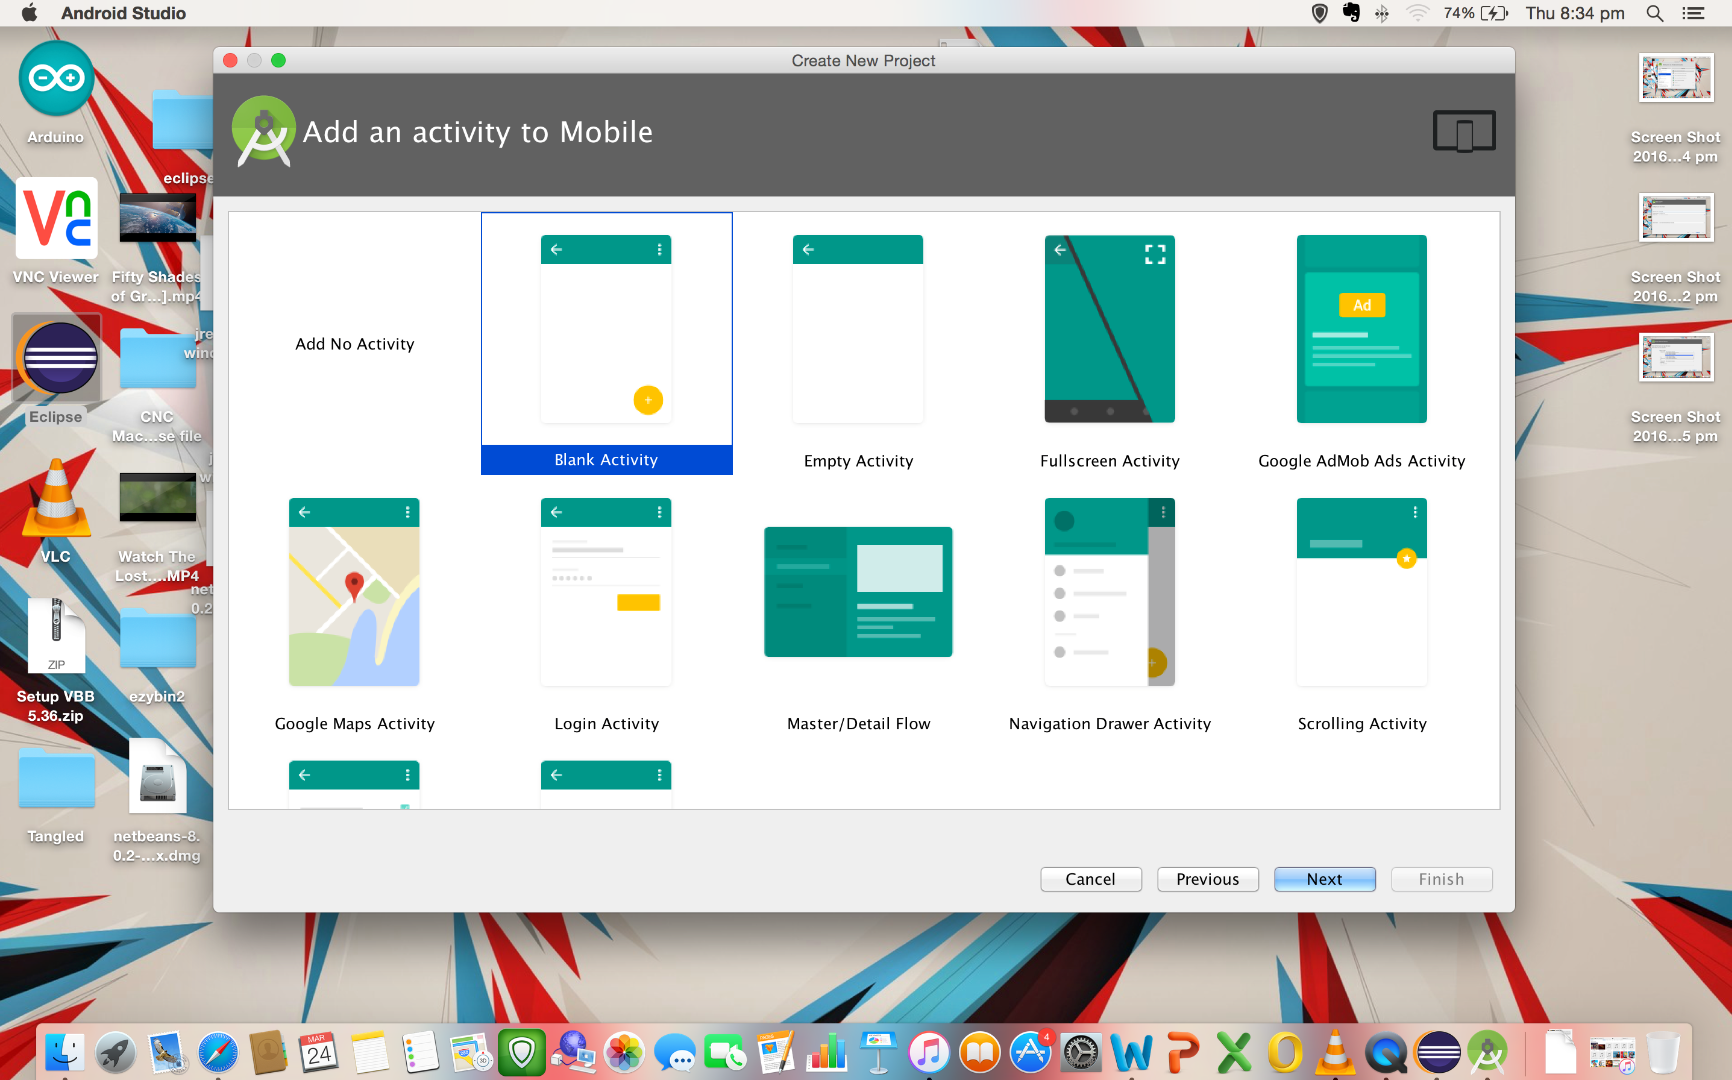
Task: Open Safari from the dock
Action: (x=218, y=1052)
